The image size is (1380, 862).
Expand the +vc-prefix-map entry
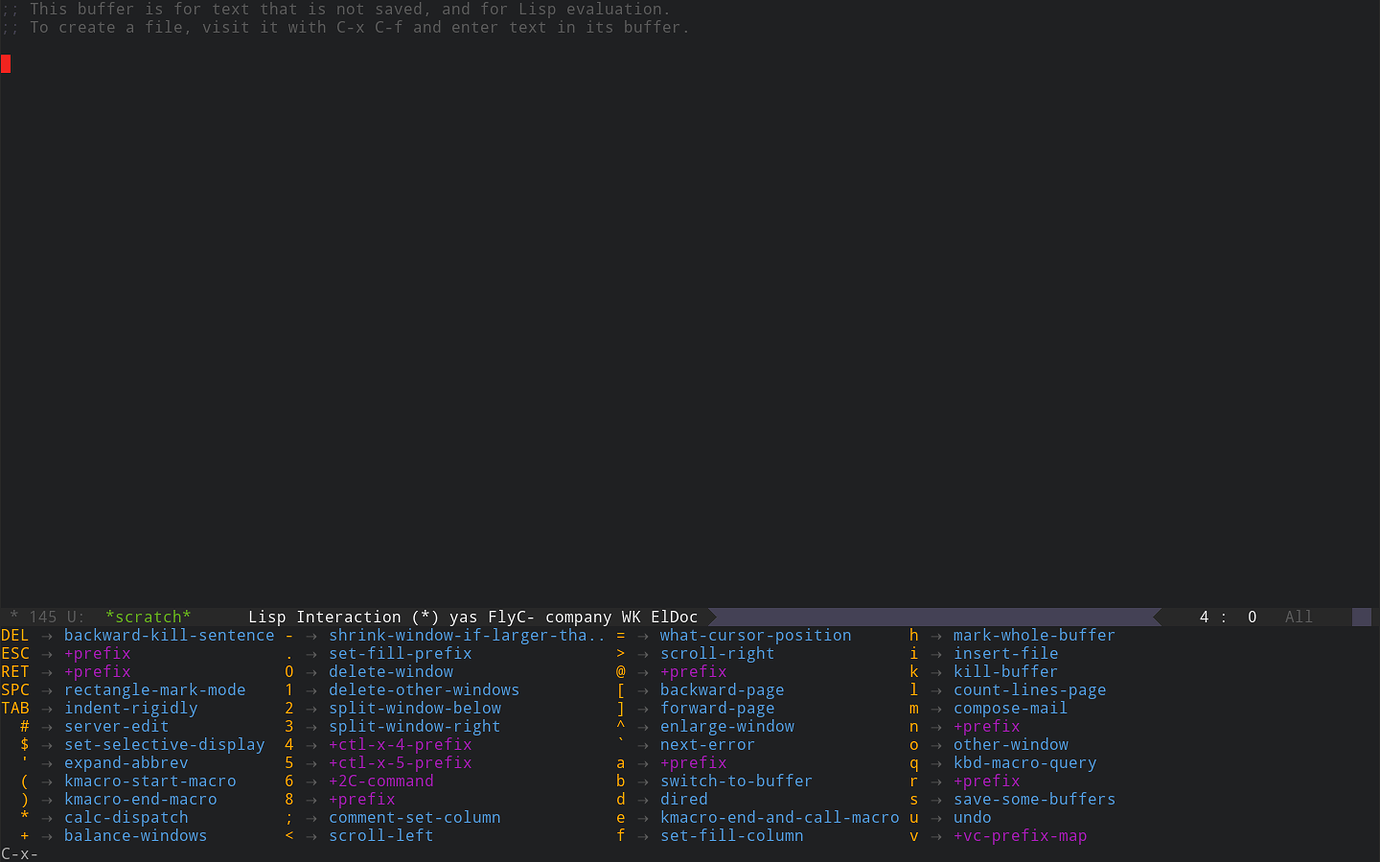click(x=1019, y=836)
